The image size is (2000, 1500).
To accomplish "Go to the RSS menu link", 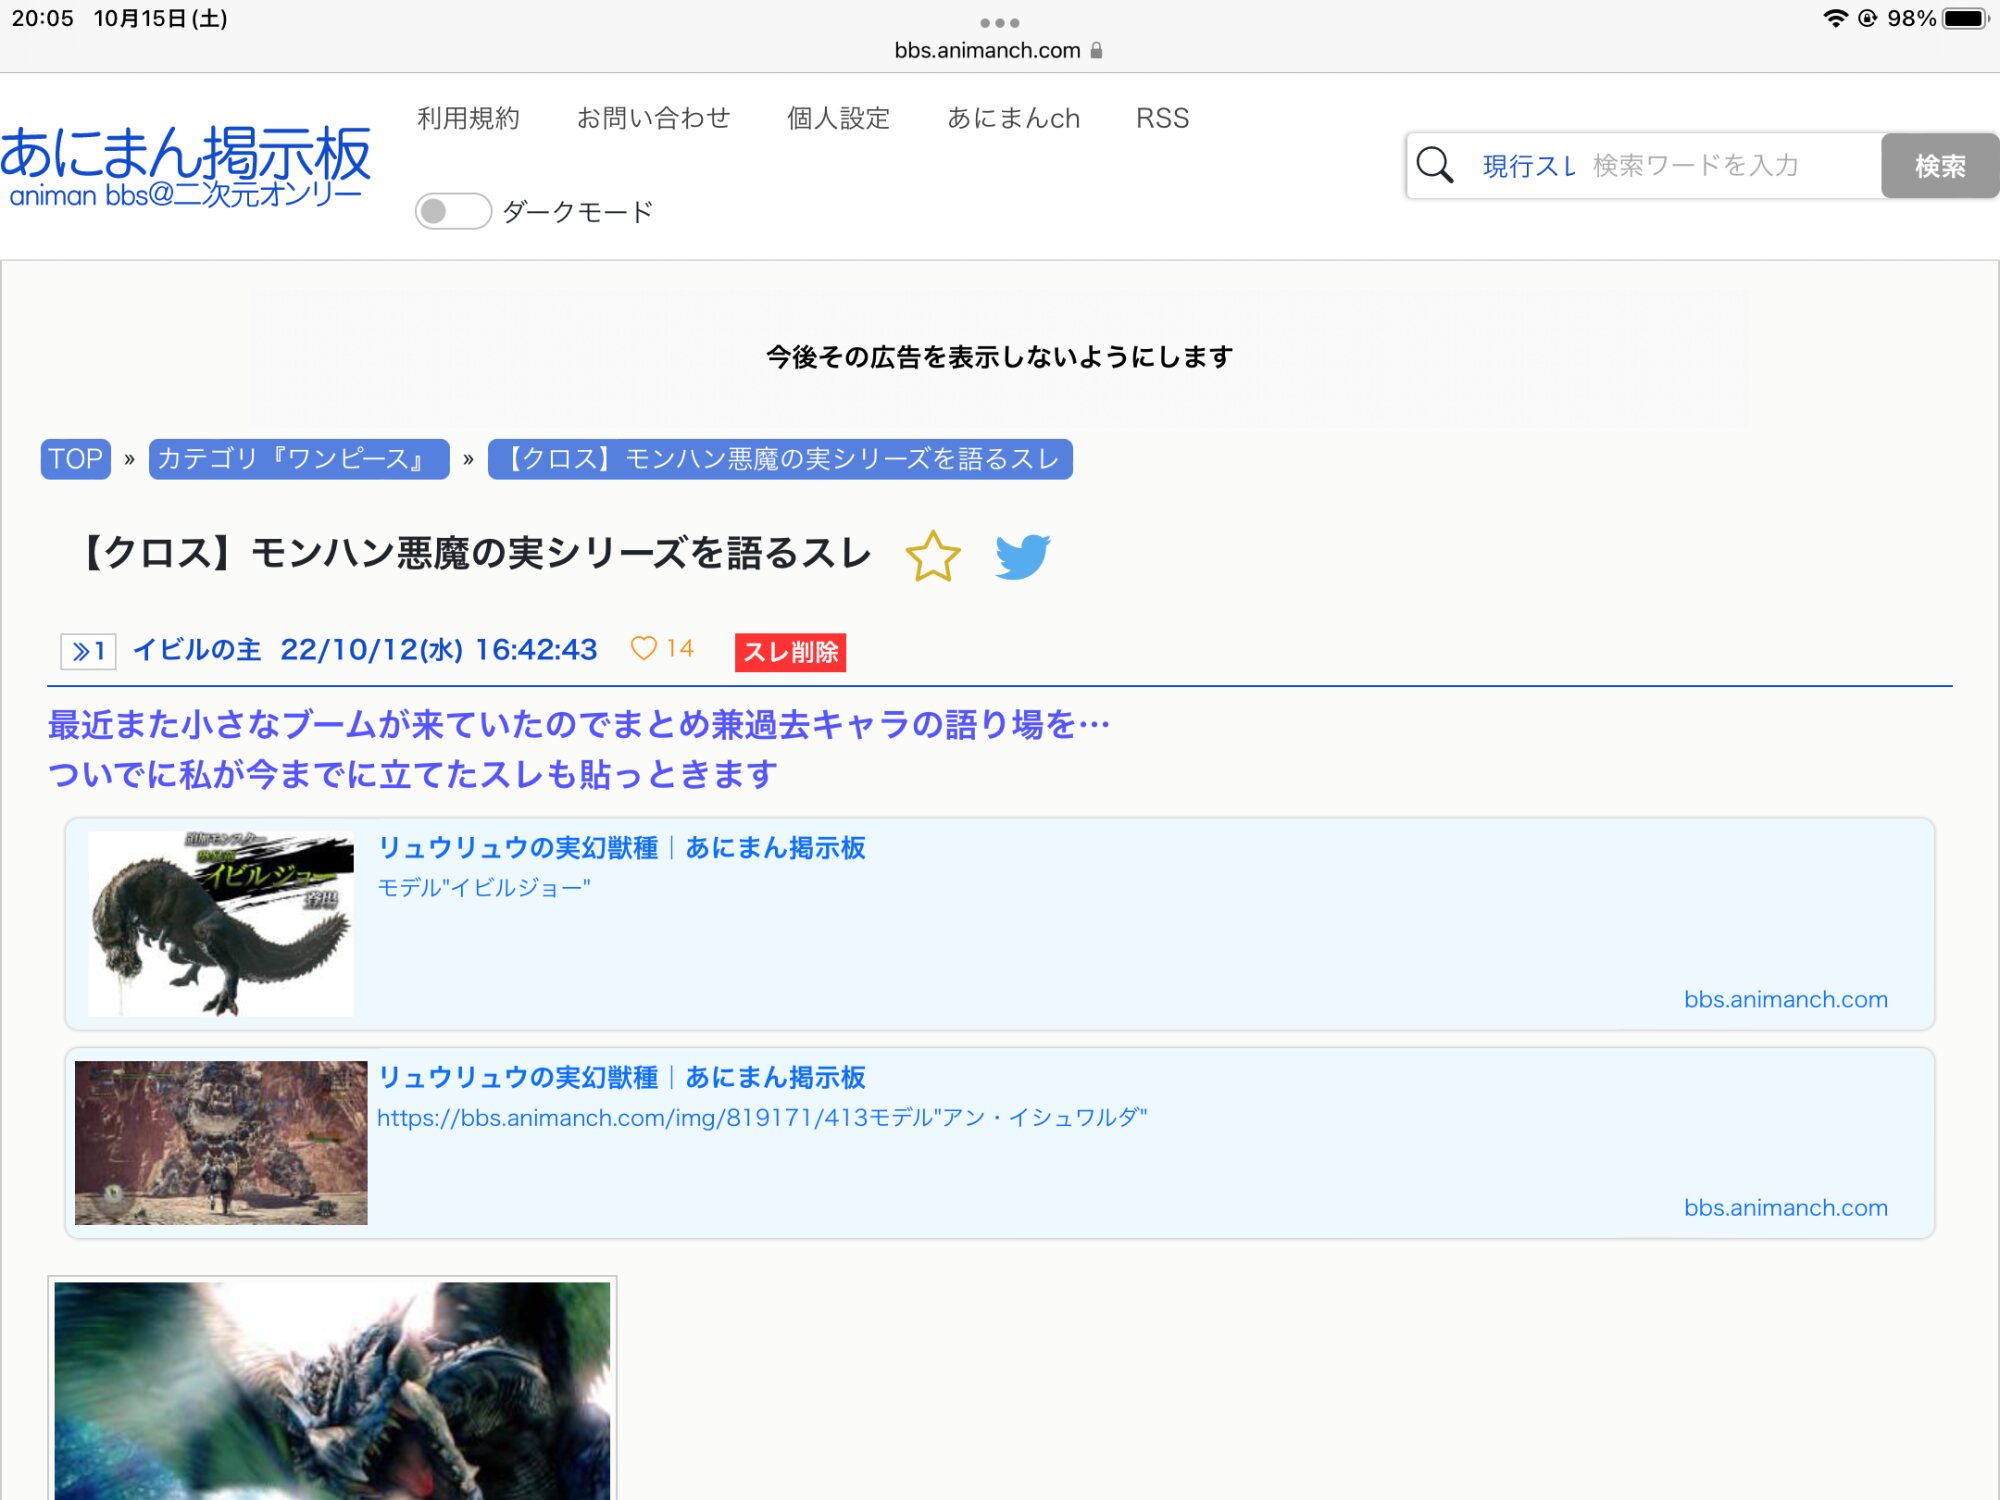I will pos(1162,118).
